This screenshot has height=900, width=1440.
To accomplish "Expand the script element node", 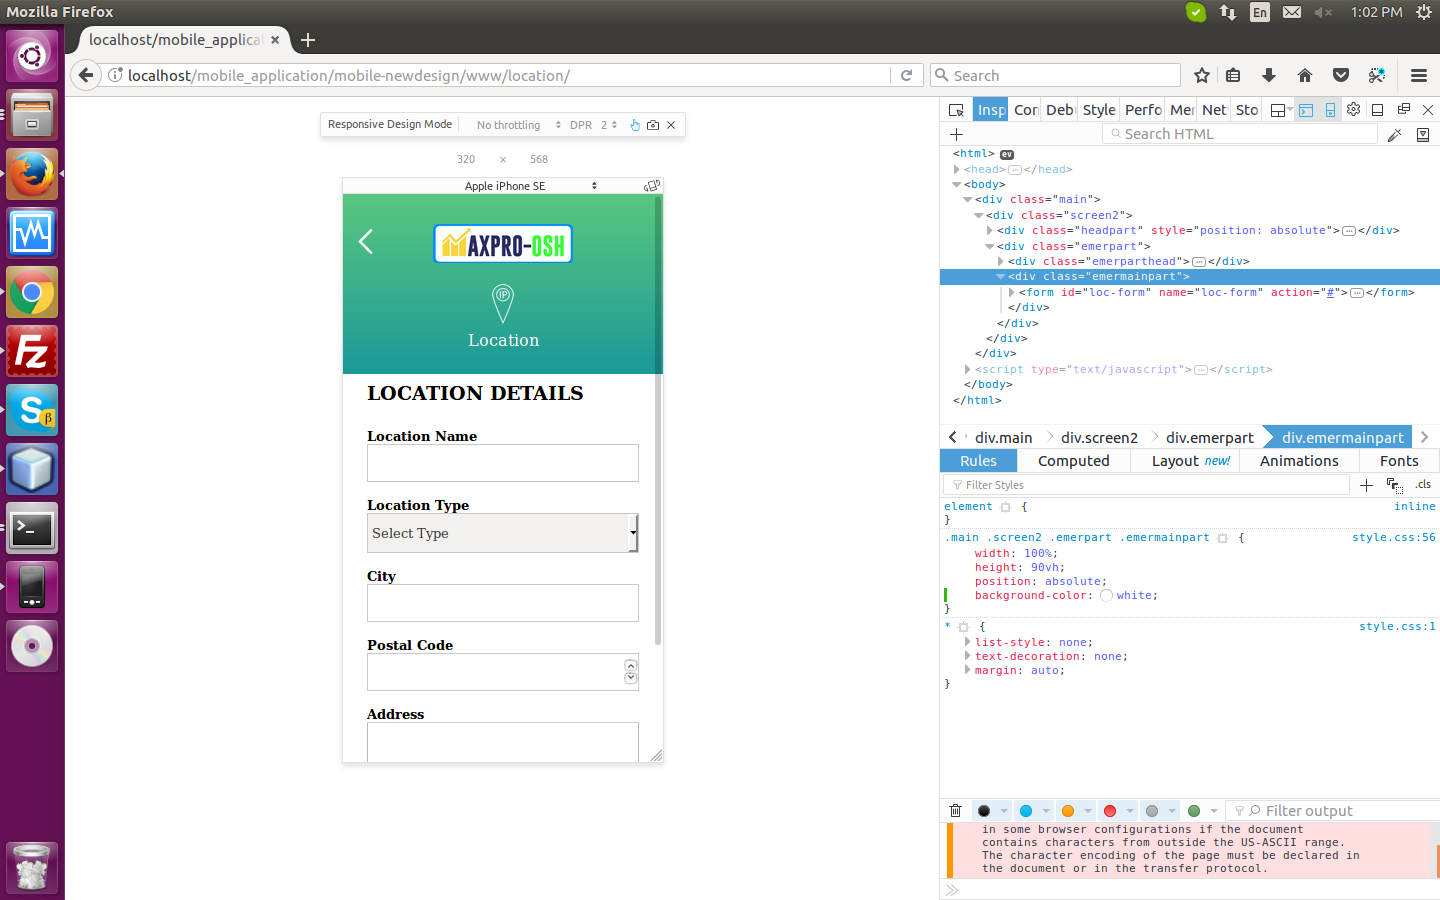I will [968, 370].
